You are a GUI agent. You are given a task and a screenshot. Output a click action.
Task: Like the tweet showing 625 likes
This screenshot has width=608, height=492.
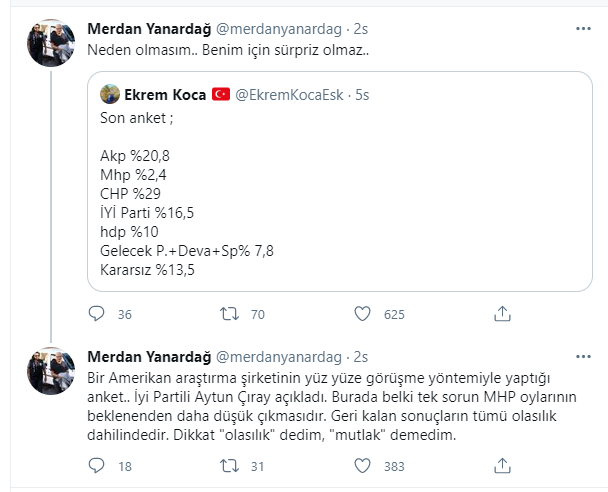pyautogui.click(x=364, y=315)
